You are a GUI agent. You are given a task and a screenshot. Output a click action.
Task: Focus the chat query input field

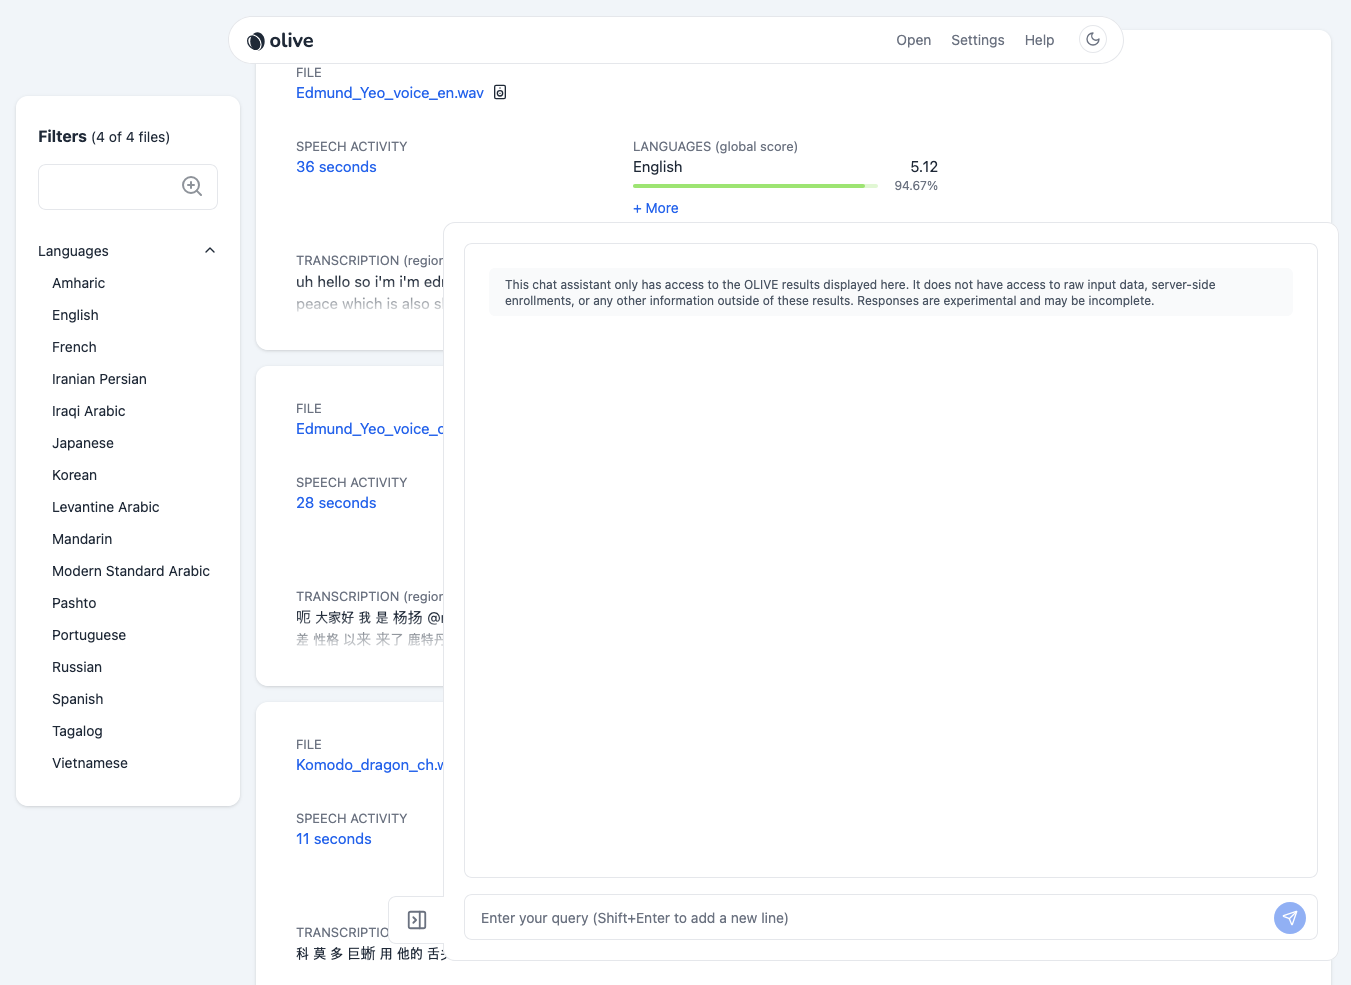tap(865, 918)
